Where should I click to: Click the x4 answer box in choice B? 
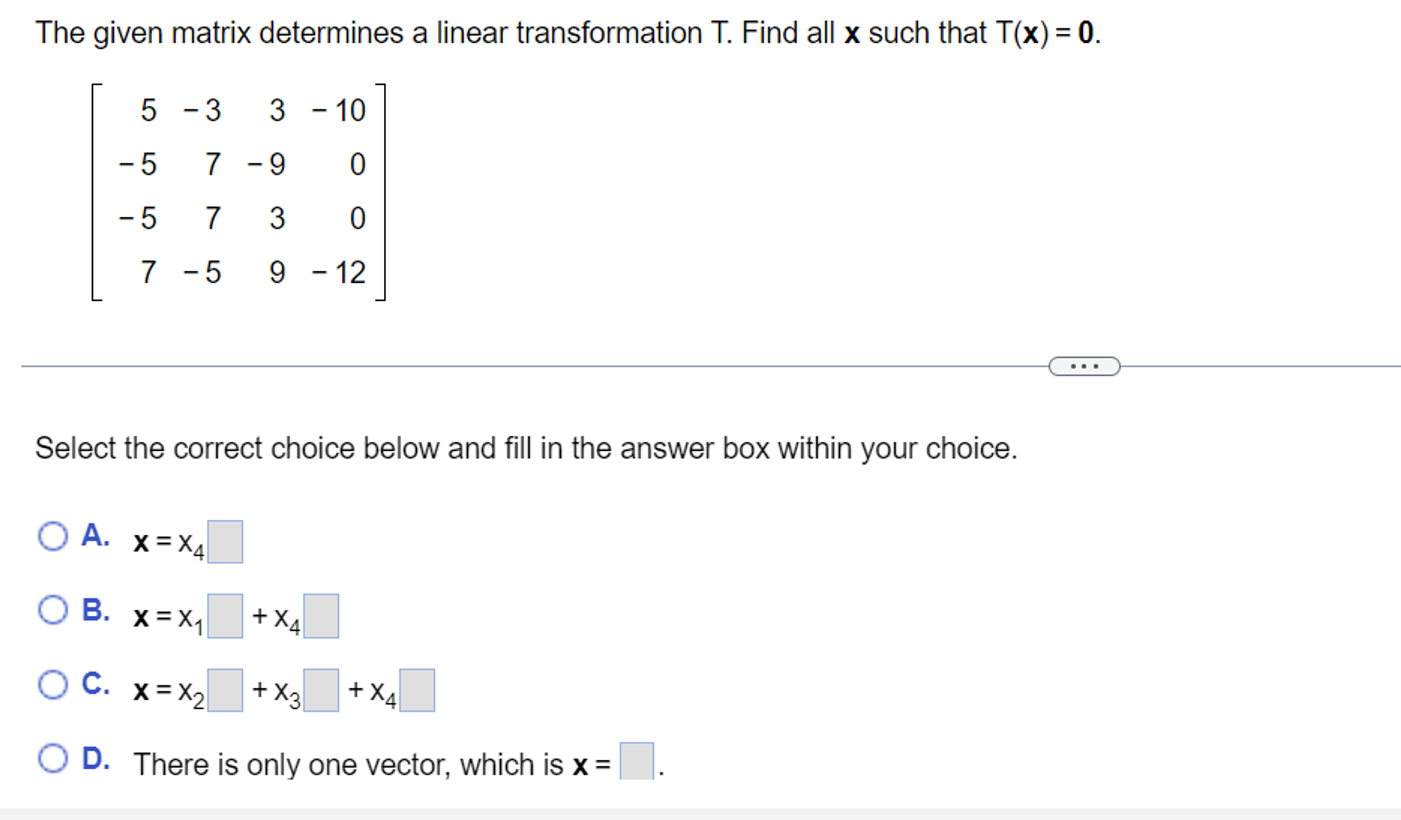pos(320,617)
